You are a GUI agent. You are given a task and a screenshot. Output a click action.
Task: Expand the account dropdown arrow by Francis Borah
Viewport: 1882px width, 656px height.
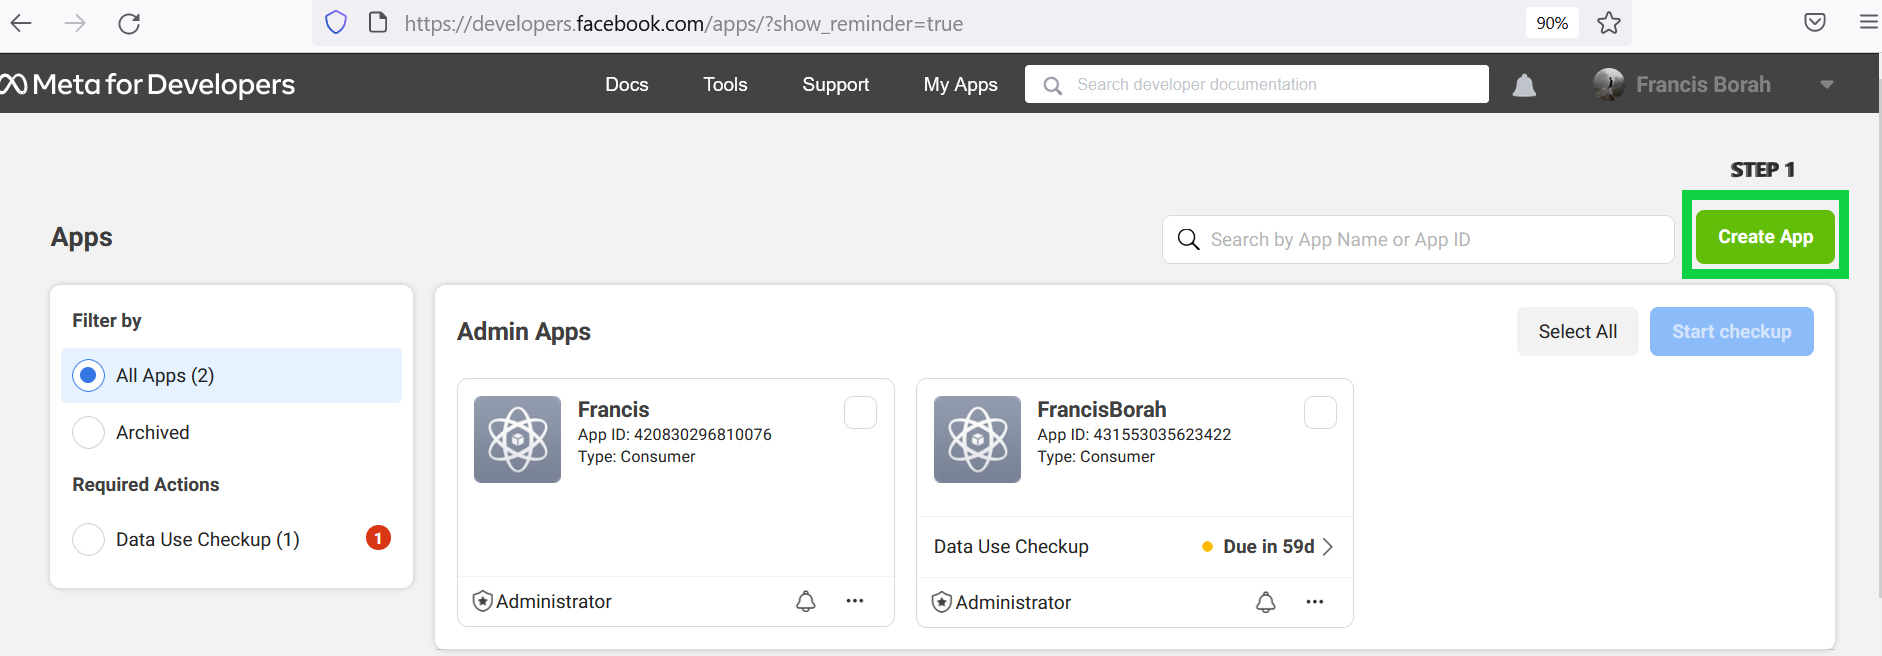click(x=1827, y=85)
